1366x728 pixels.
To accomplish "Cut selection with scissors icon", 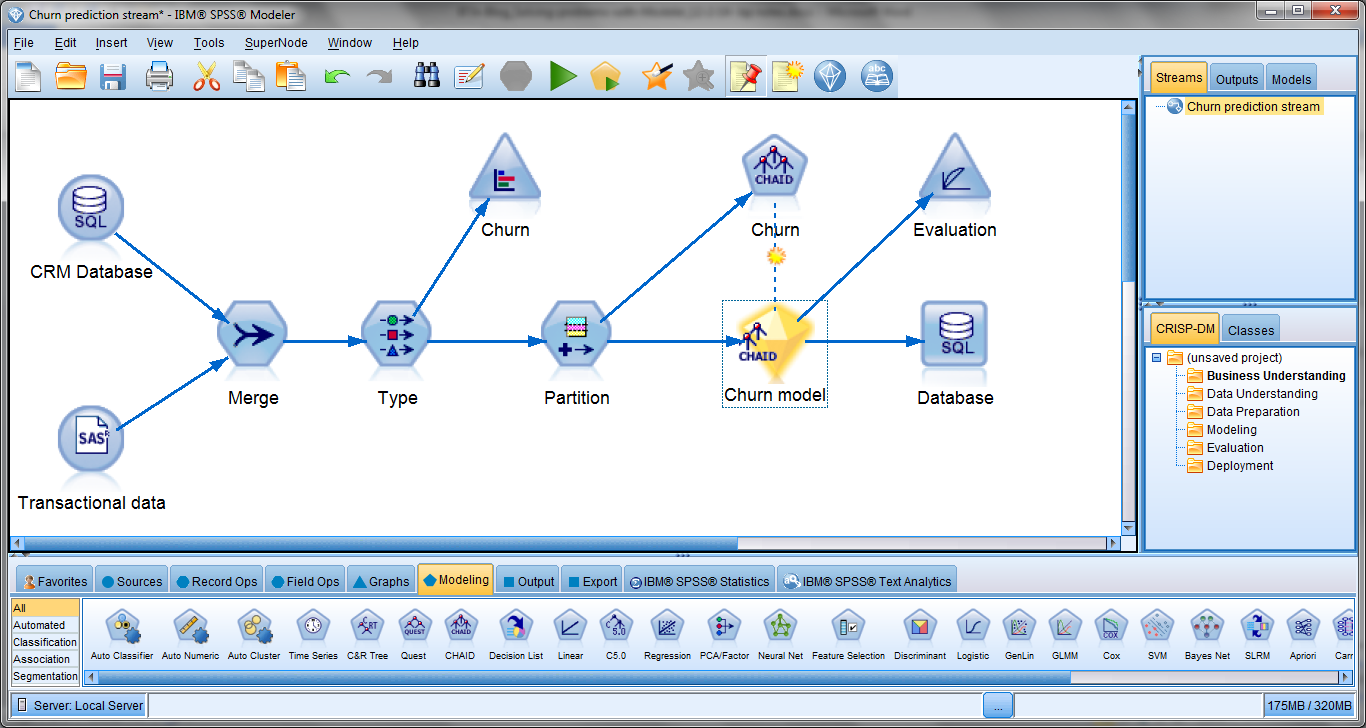I will click(206, 76).
